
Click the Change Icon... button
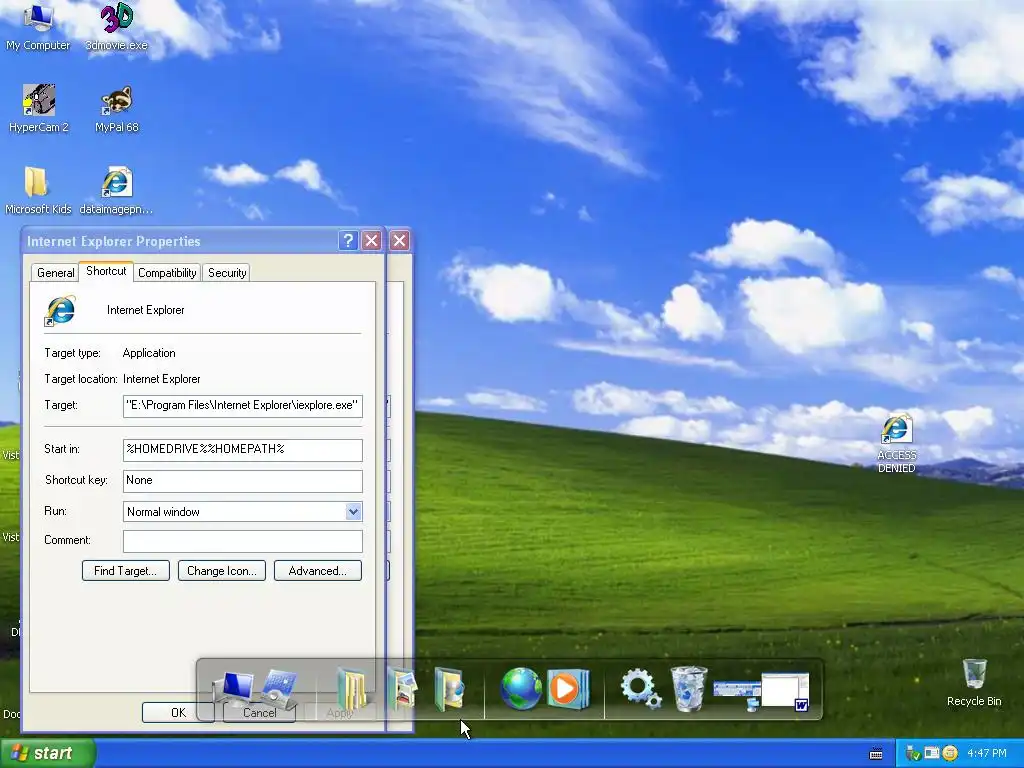(x=221, y=571)
